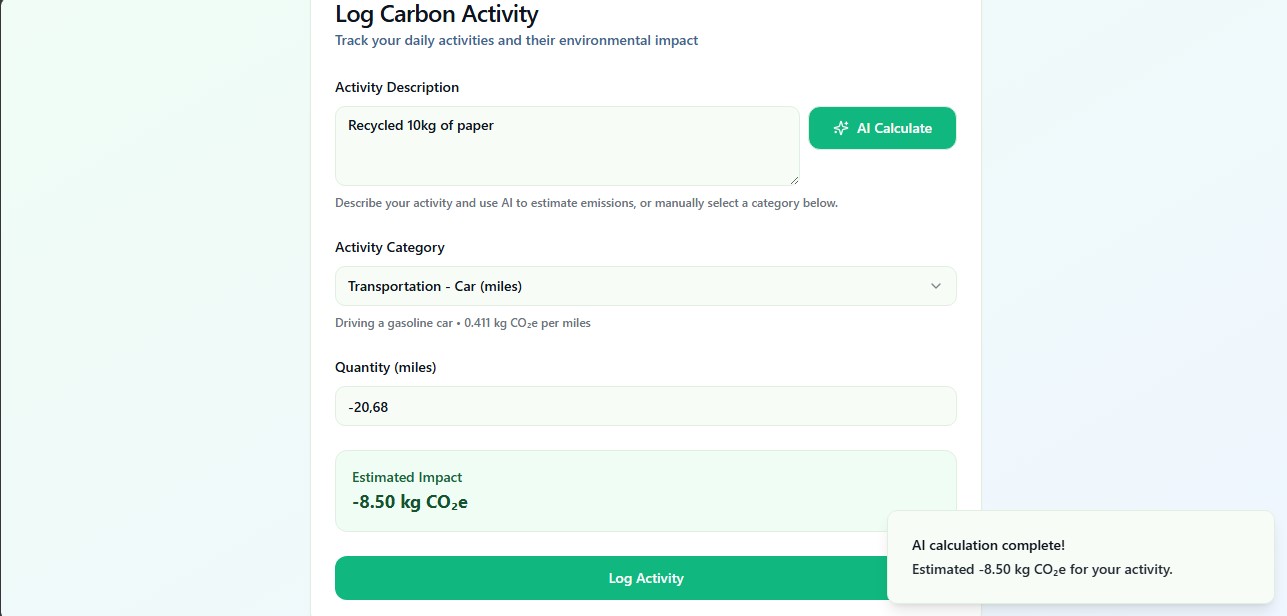Click into the Quantity (miles) field

point(645,406)
